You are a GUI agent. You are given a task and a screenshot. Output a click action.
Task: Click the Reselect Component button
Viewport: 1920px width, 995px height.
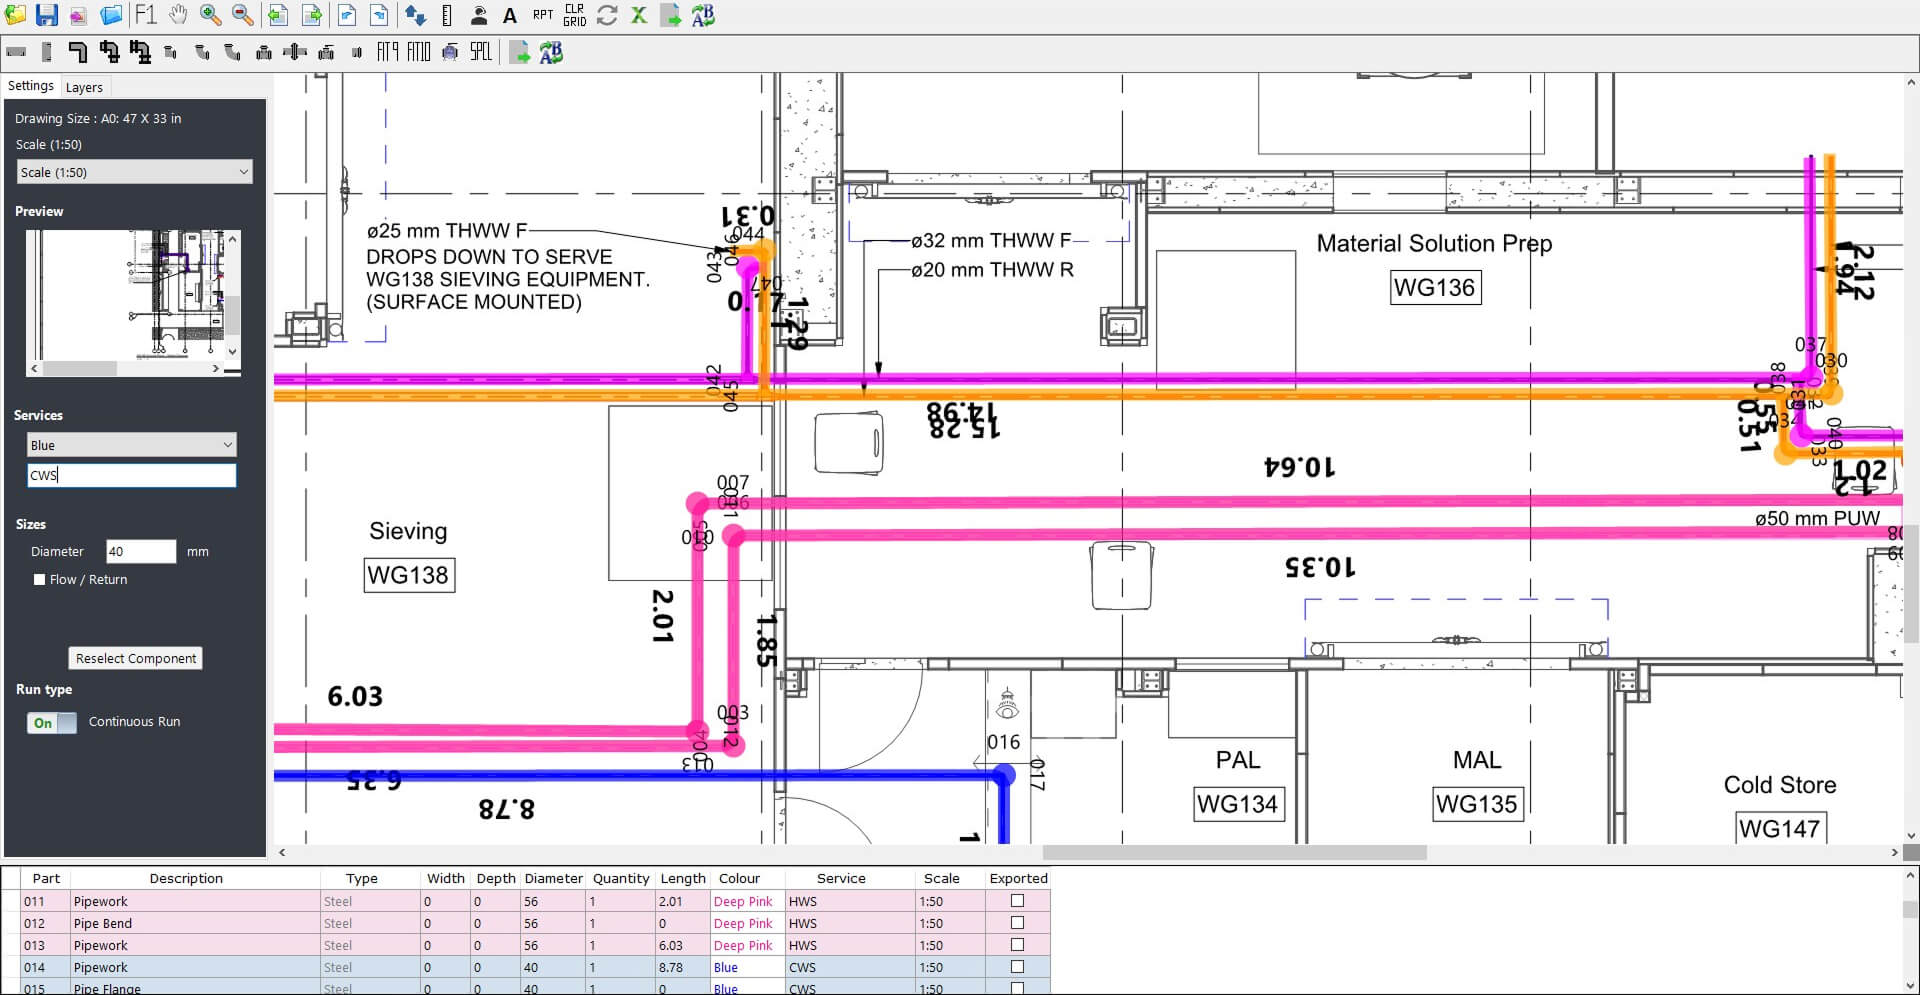pos(136,658)
